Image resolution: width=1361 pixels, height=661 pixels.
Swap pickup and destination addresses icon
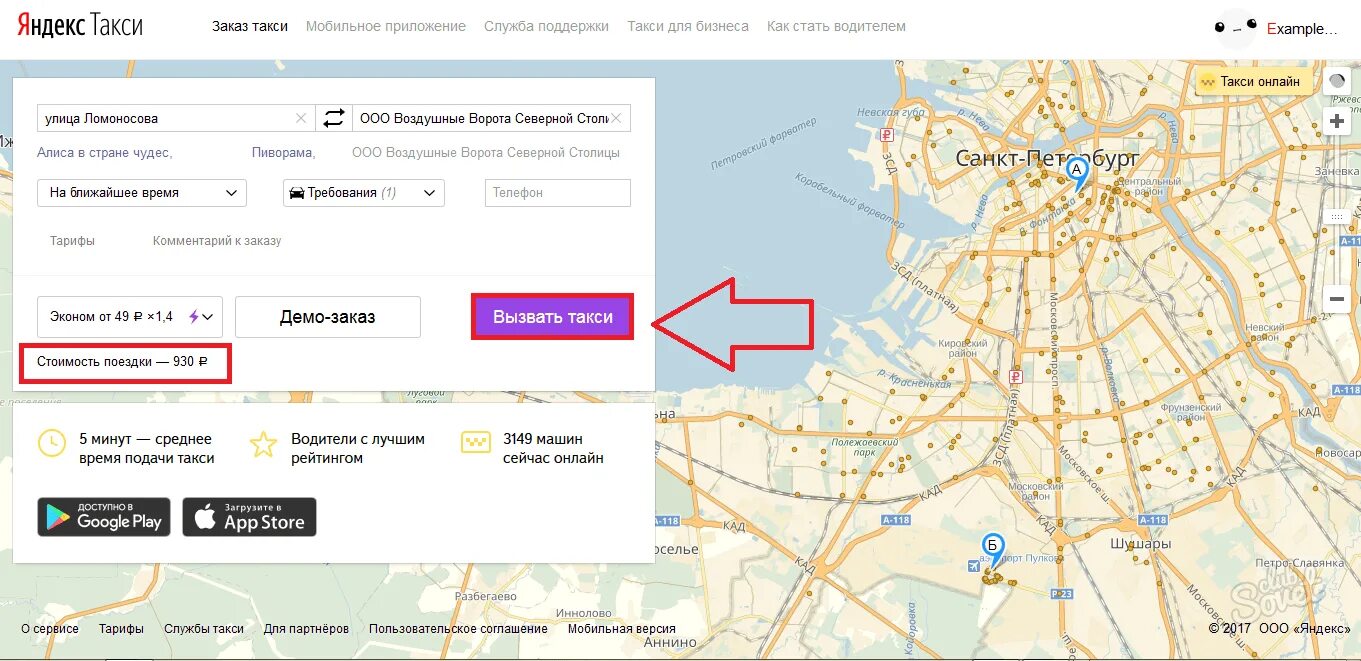(x=333, y=118)
